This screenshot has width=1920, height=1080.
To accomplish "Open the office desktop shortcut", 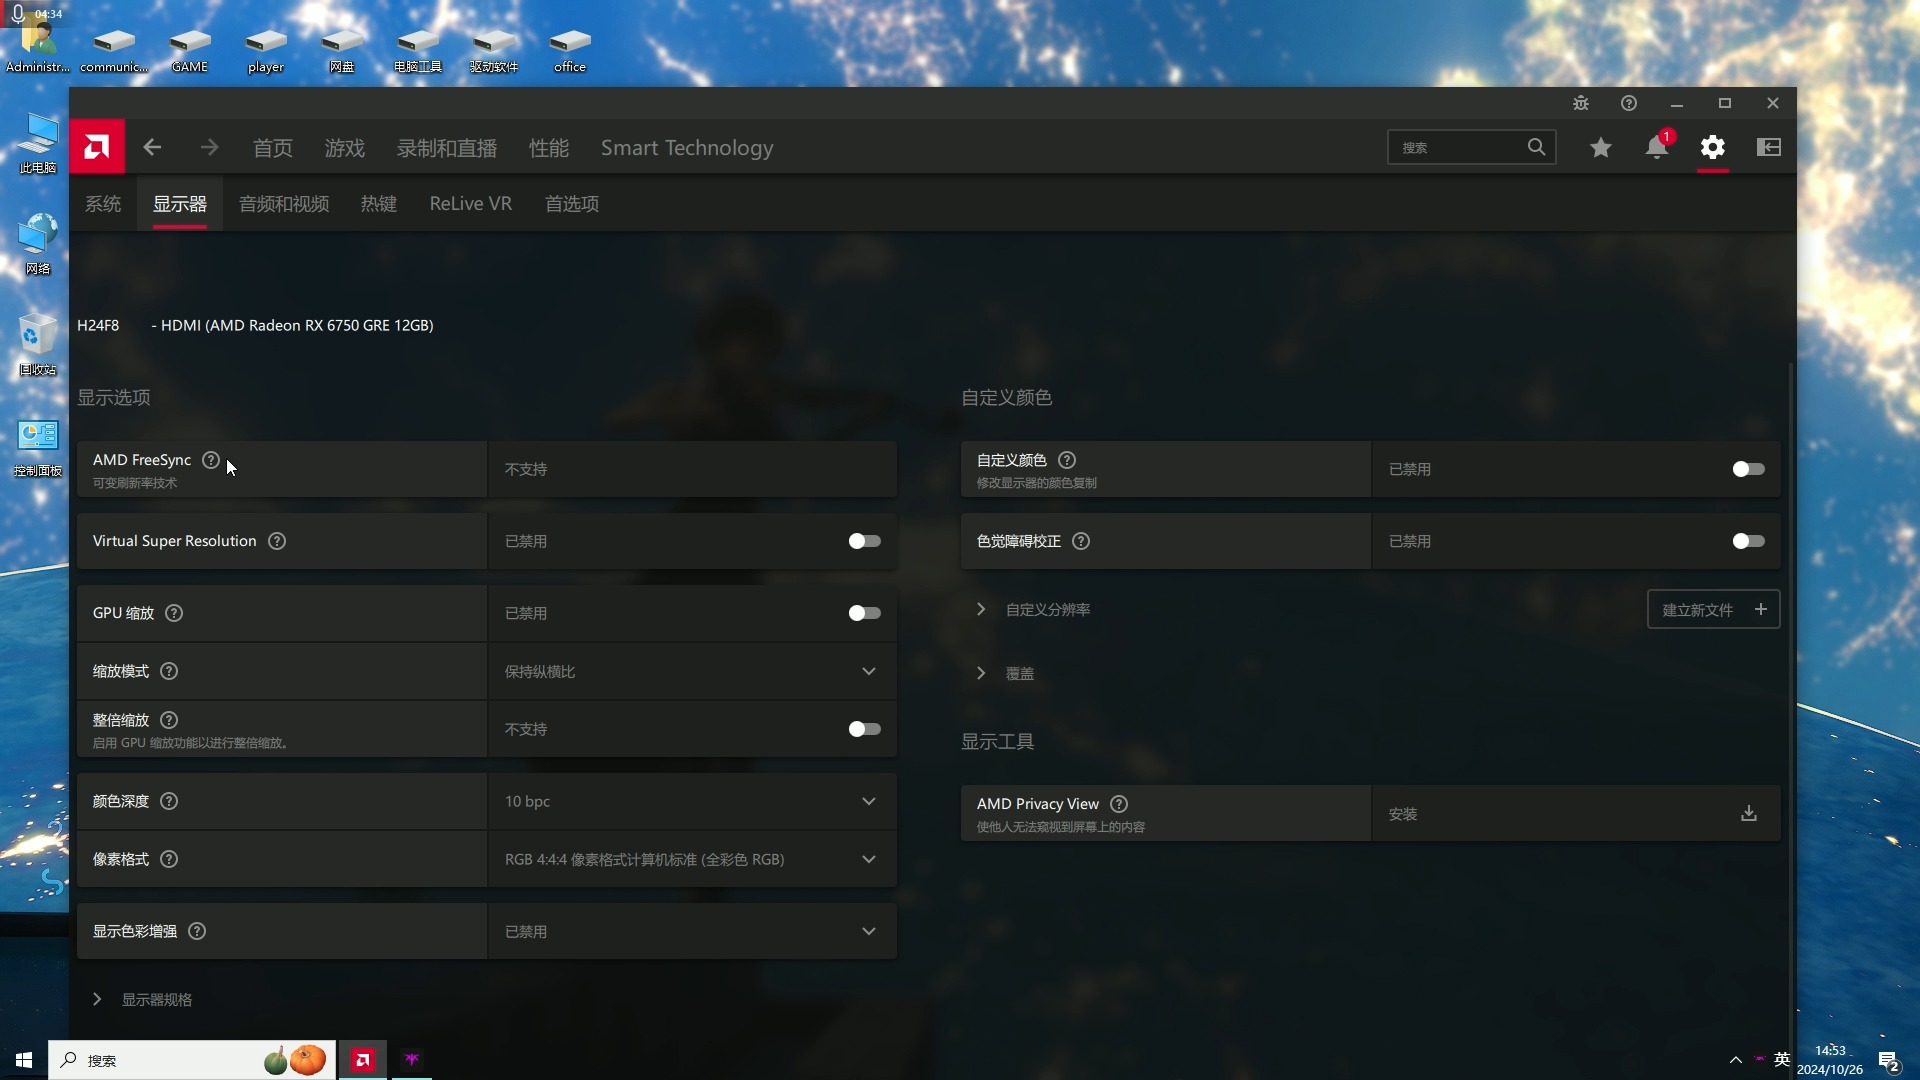I will 570,49.
